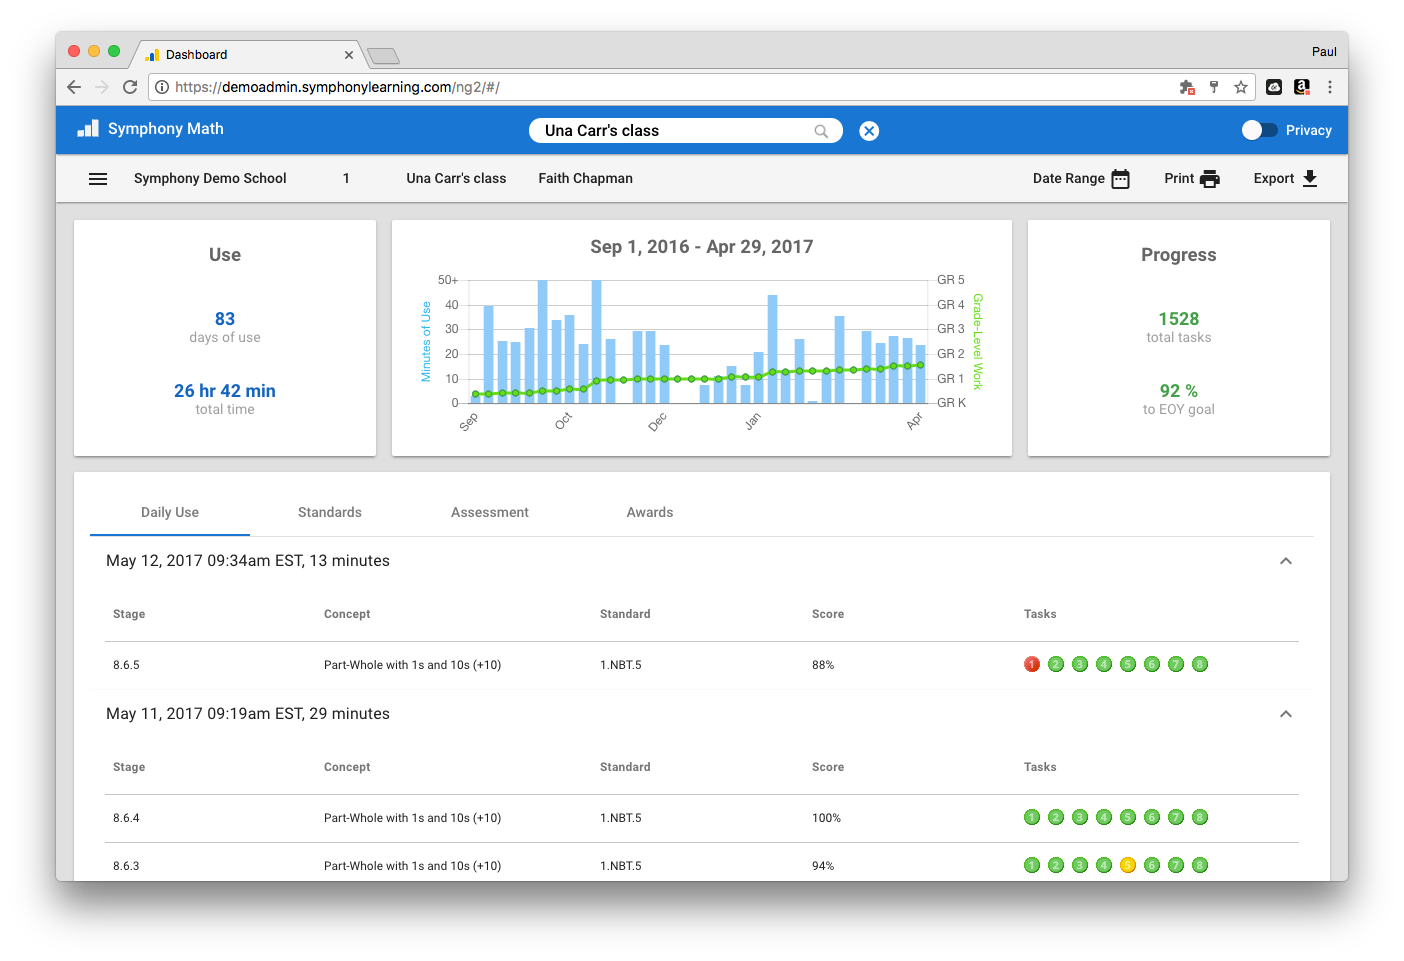The height and width of the screenshot is (961, 1404).
Task: Click task 7 circle in stage 8.6.4
Action: pyautogui.click(x=1176, y=817)
